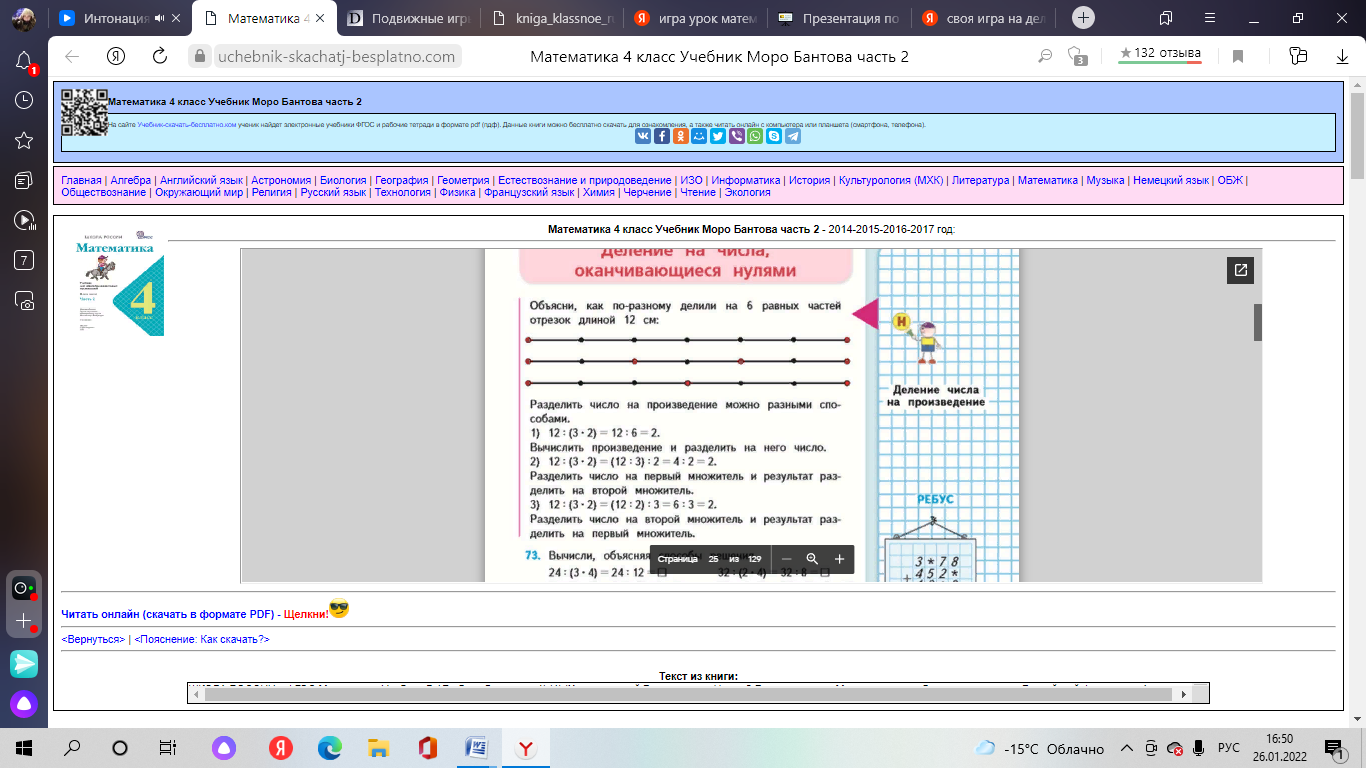Screen dimensions: 1366x768
Task: Open Главная link in site menu
Action: coord(82,180)
